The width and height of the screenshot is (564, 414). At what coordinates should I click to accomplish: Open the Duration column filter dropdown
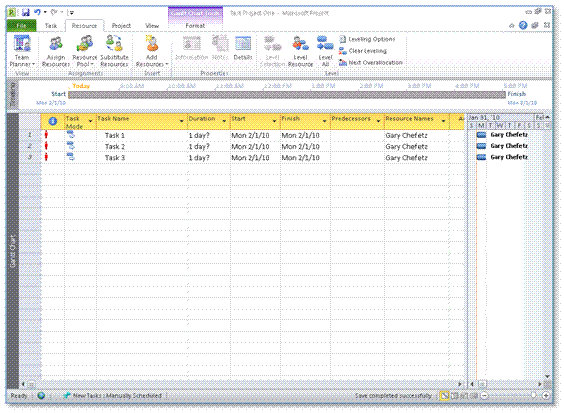click(224, 121)
